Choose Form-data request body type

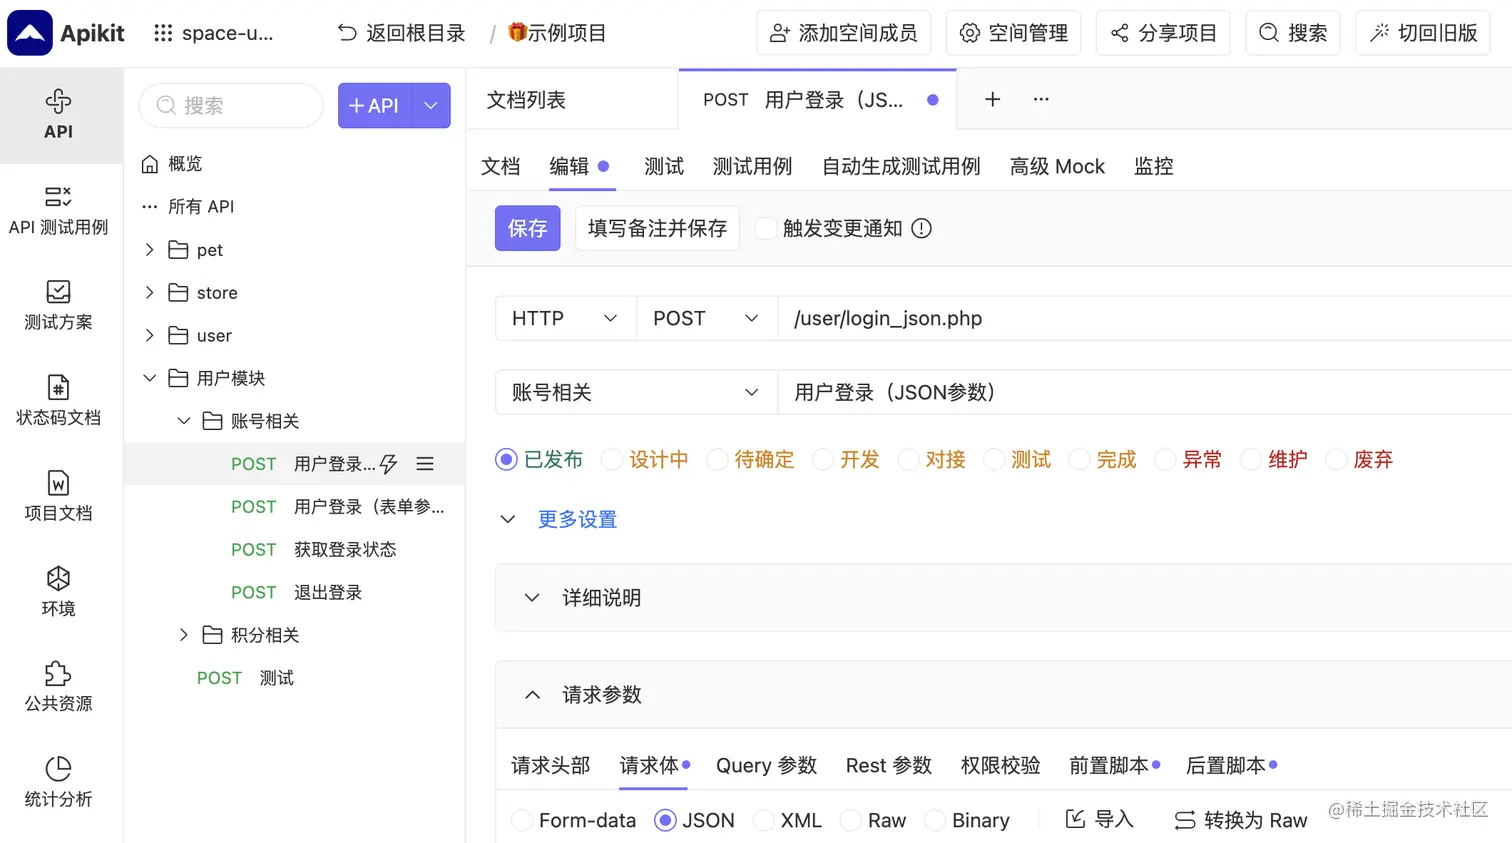click(521, 820)
